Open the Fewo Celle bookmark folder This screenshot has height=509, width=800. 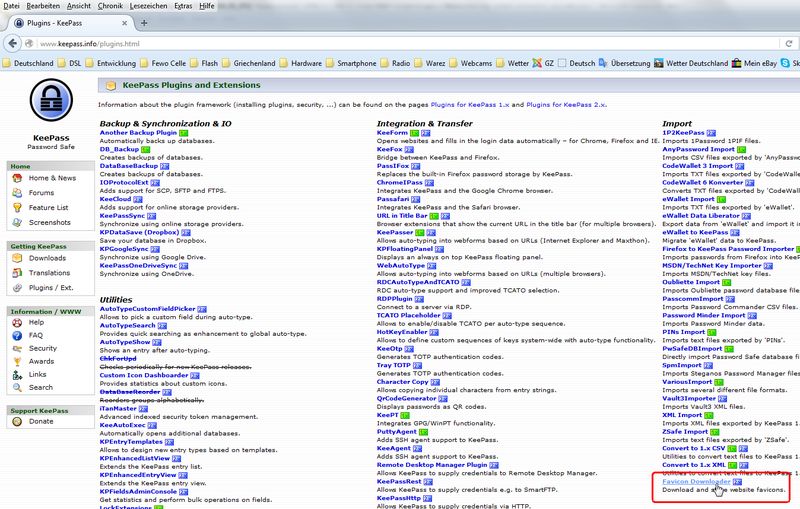[163, 63]
